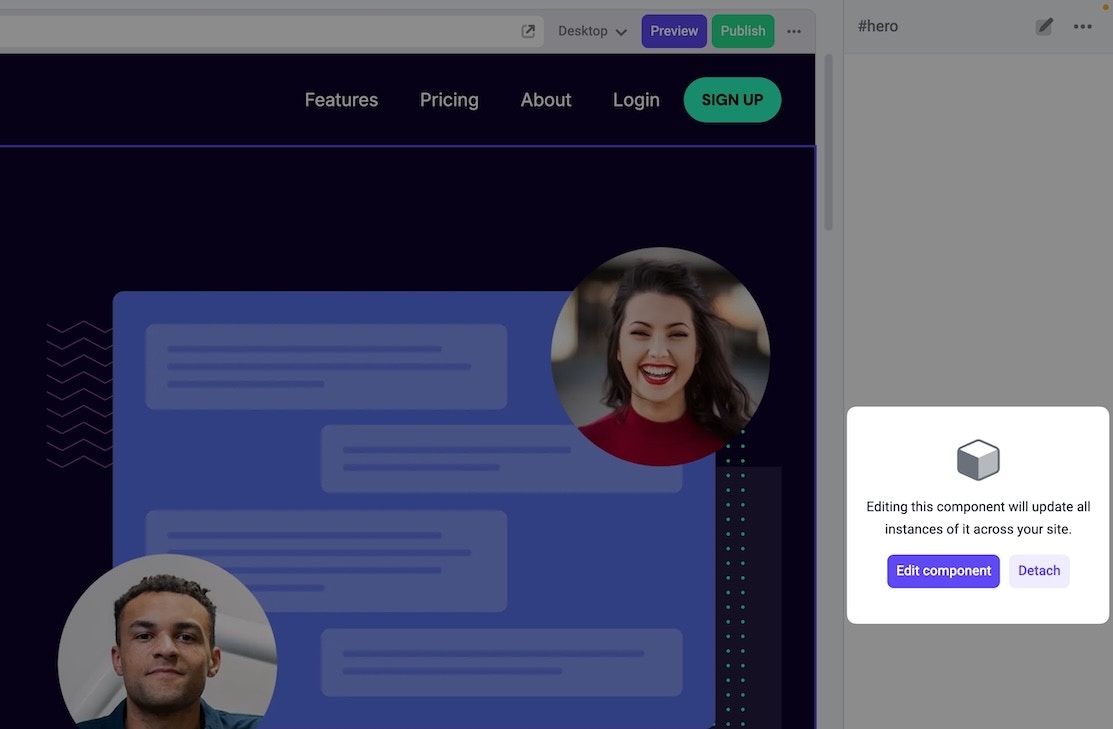This screenshot has height=729, width=1113.
Task: Click the Login link
Action: click(636, 100)
